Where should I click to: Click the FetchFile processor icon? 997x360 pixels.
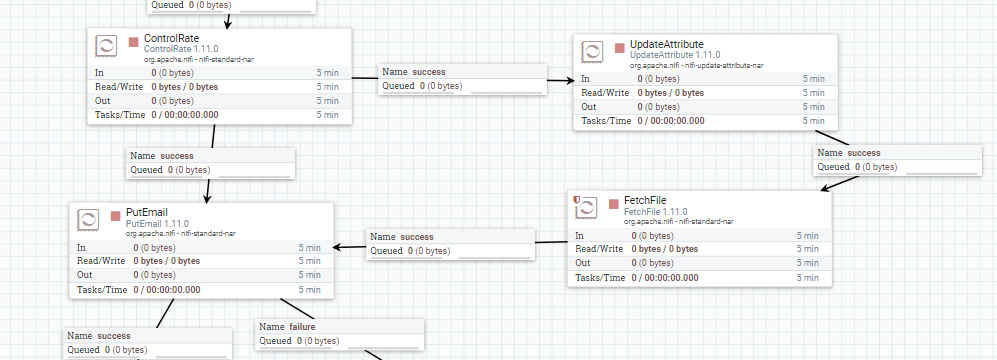[x=586, y=207]
